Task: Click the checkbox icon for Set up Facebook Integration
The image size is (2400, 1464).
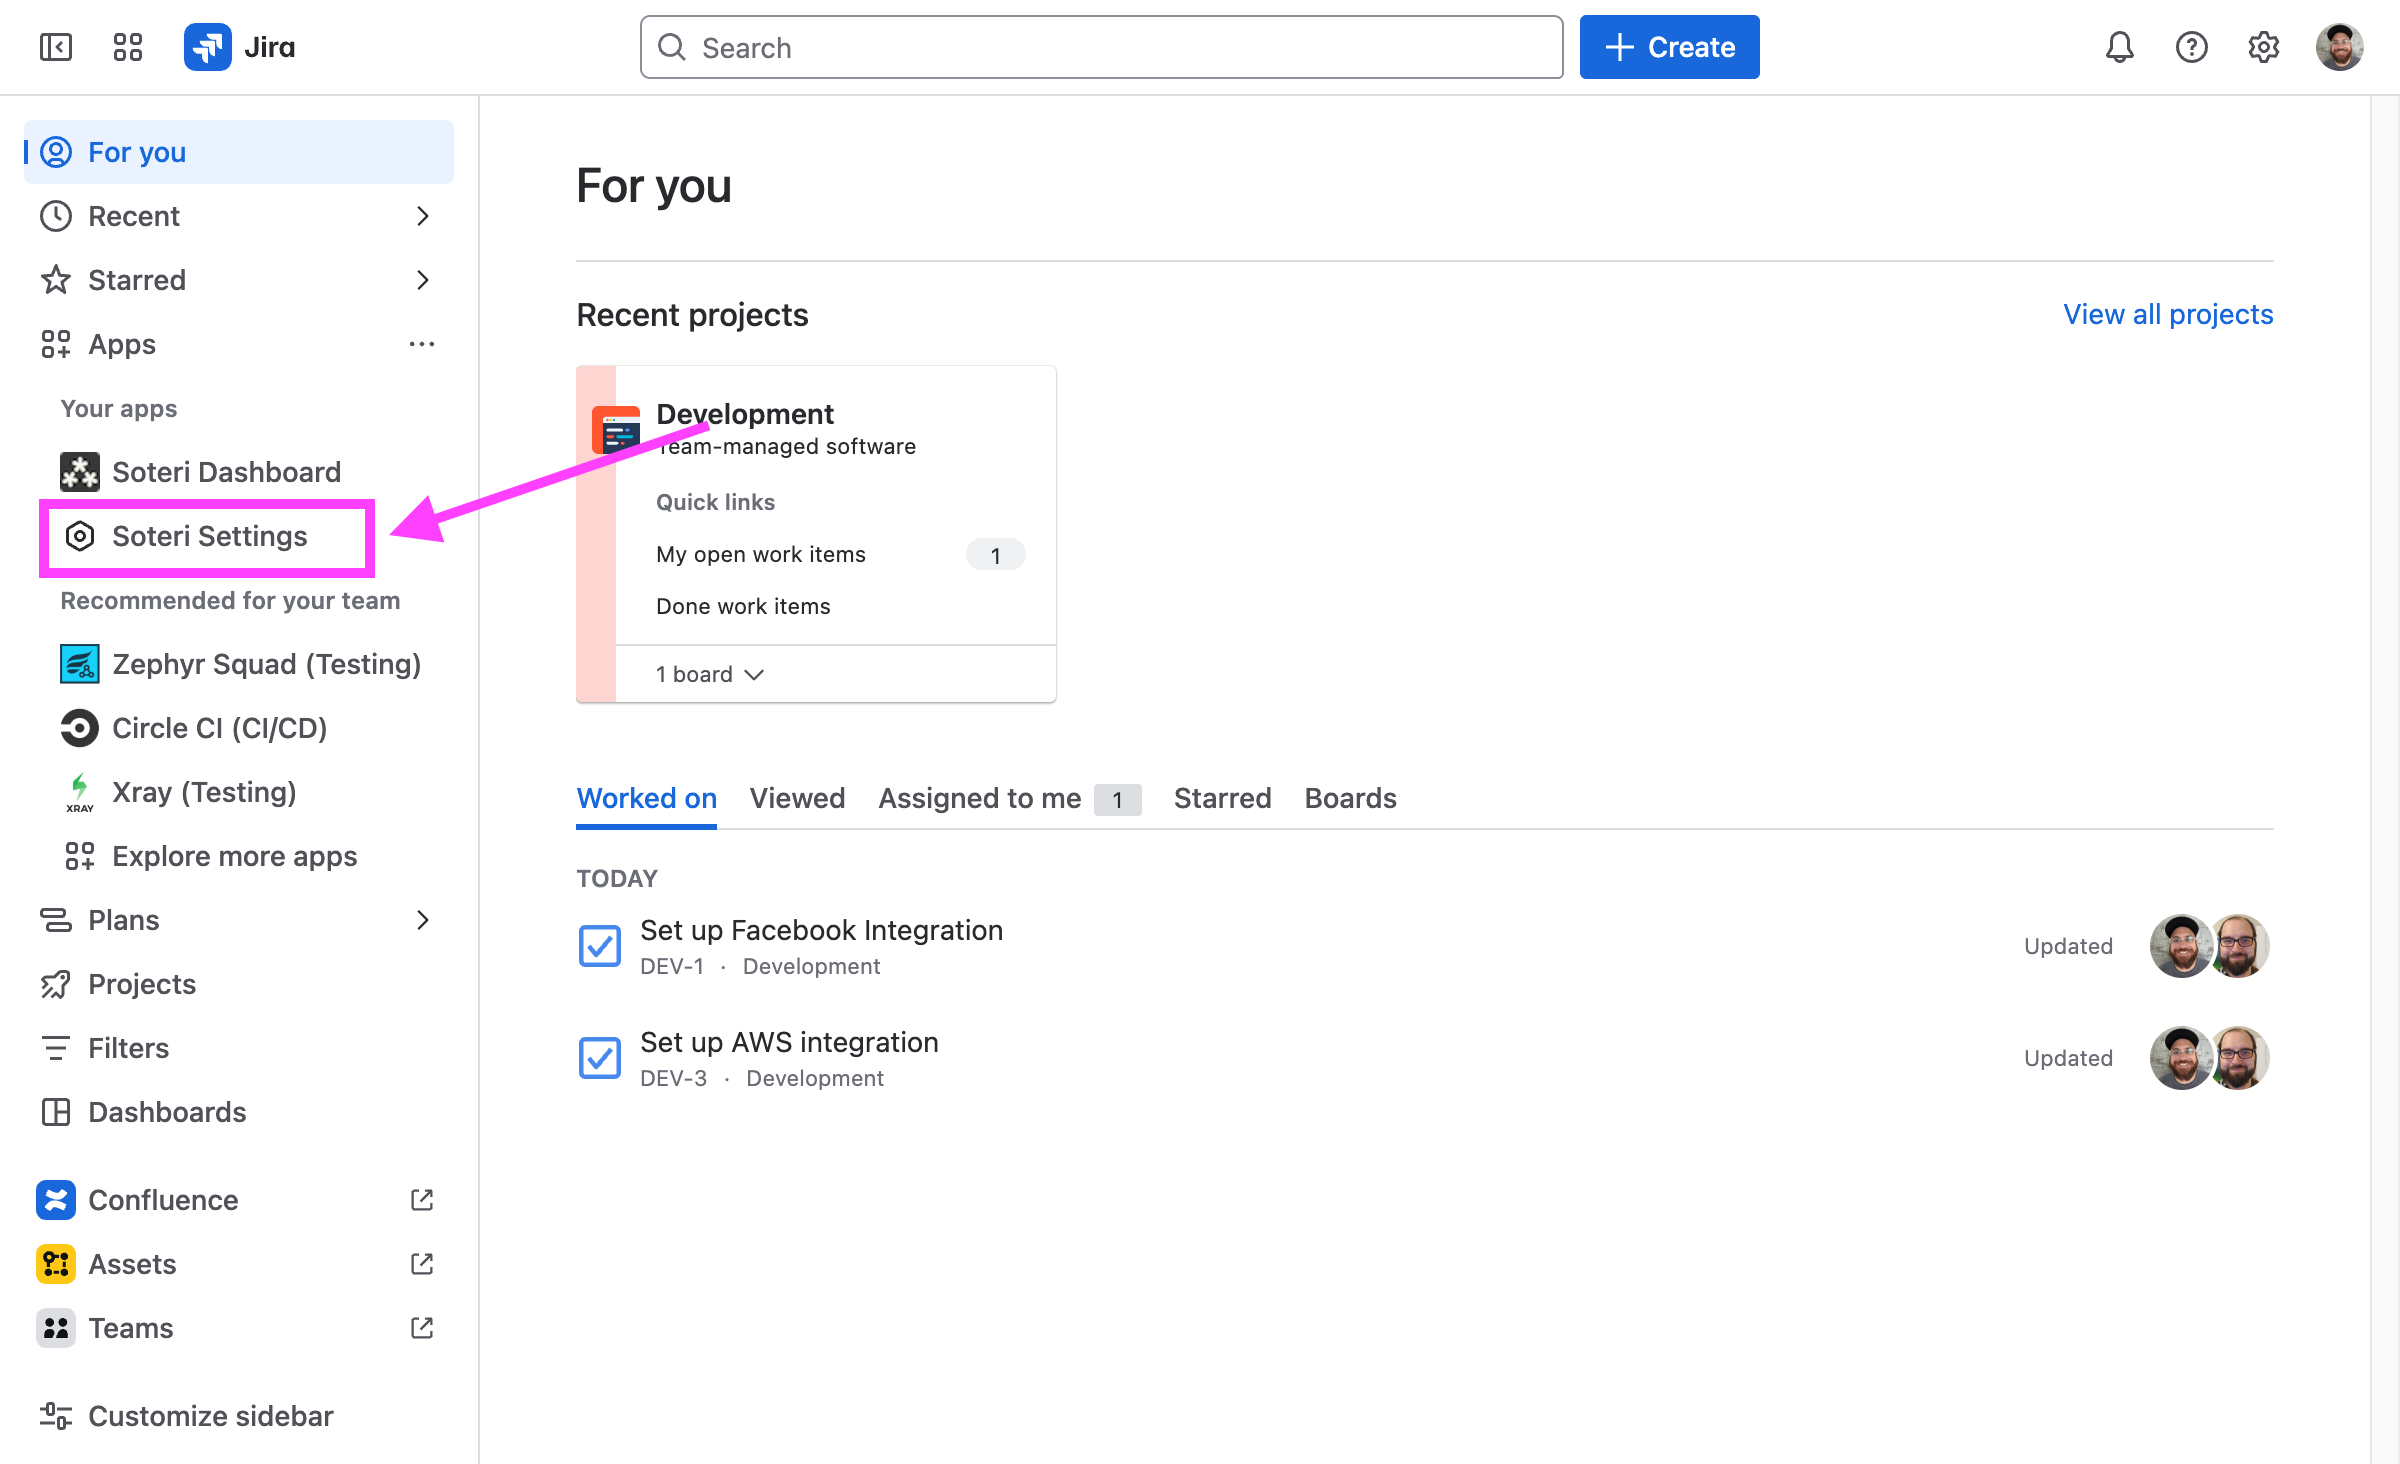Action: [600, 946]
